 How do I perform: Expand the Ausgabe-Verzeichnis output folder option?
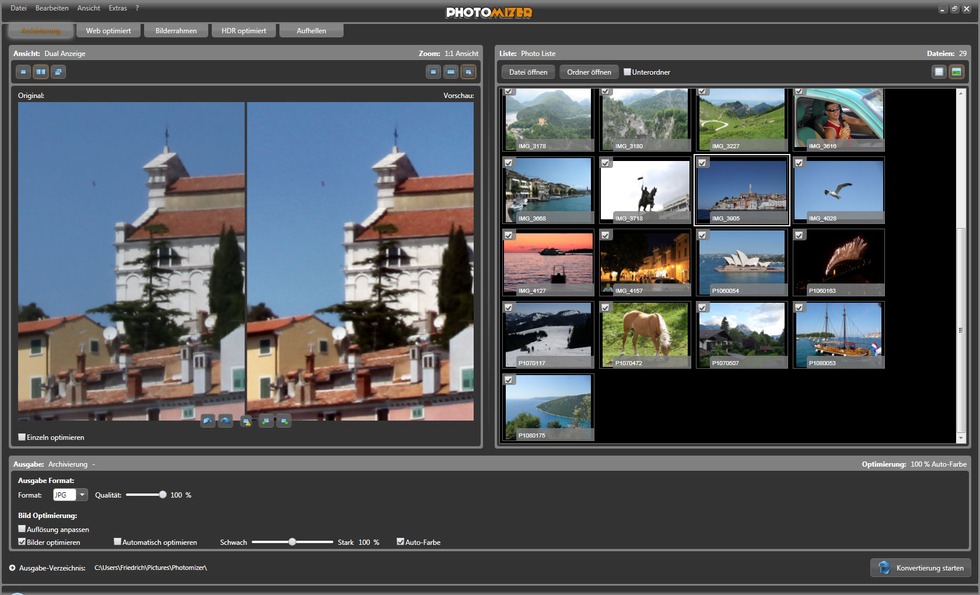pos(12,568)
